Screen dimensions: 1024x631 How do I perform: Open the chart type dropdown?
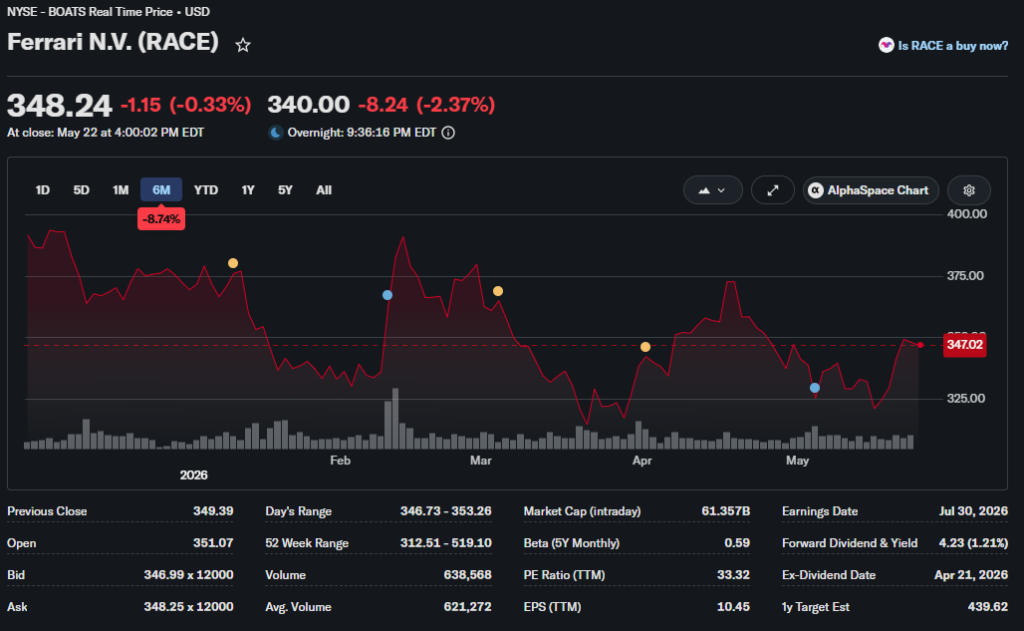tap(712, 190)
